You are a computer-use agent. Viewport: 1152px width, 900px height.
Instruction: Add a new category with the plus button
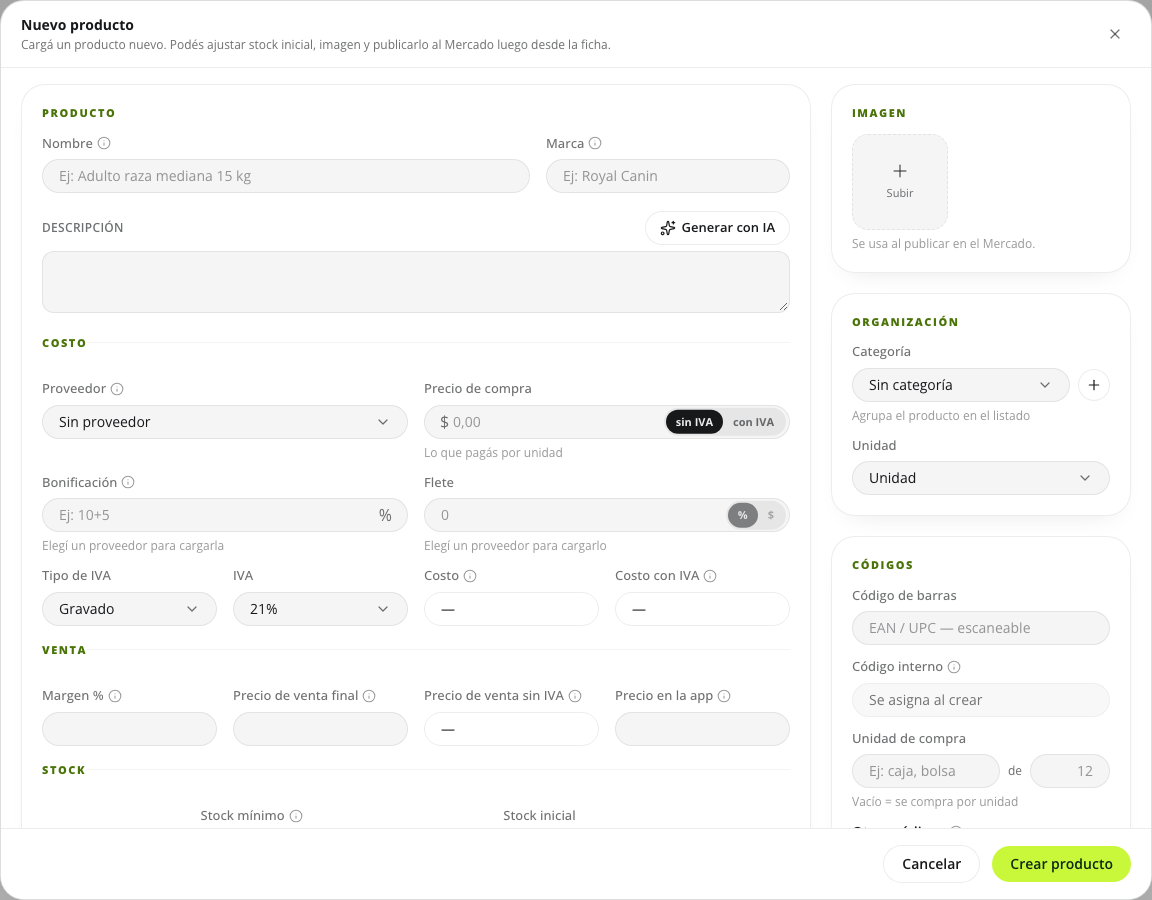pos(1093,385)
